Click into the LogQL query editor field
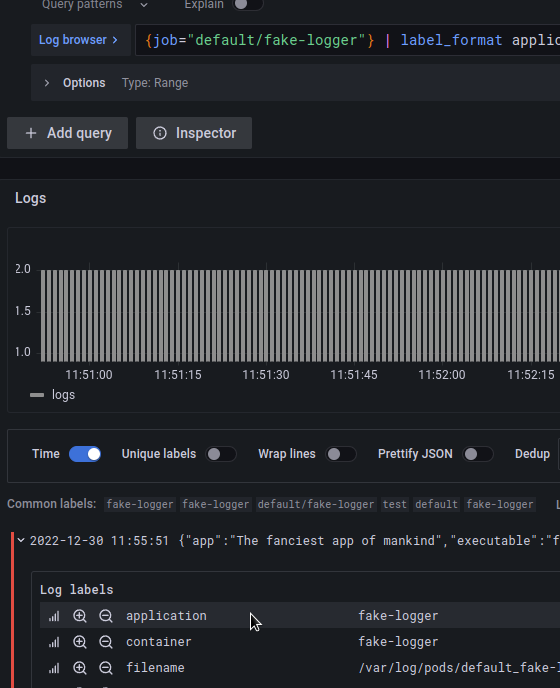560x688 pixels. point(348,40)
